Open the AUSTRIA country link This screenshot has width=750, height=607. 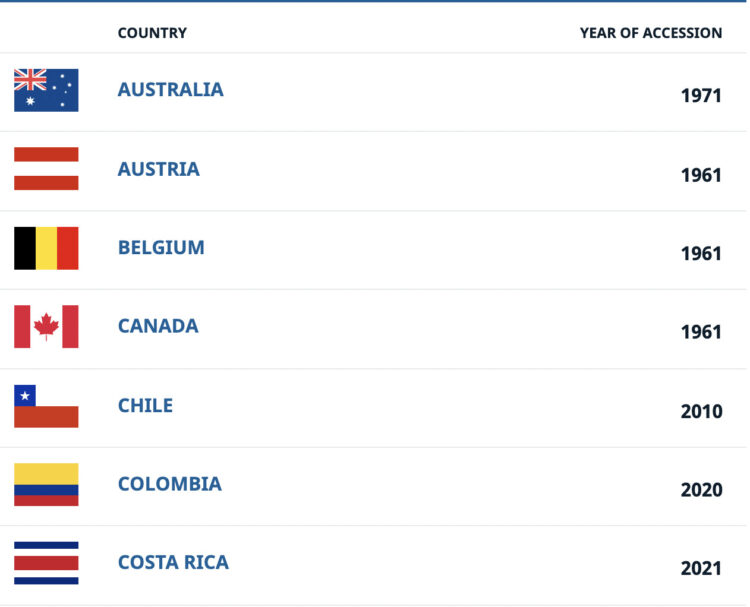(158, 169)
